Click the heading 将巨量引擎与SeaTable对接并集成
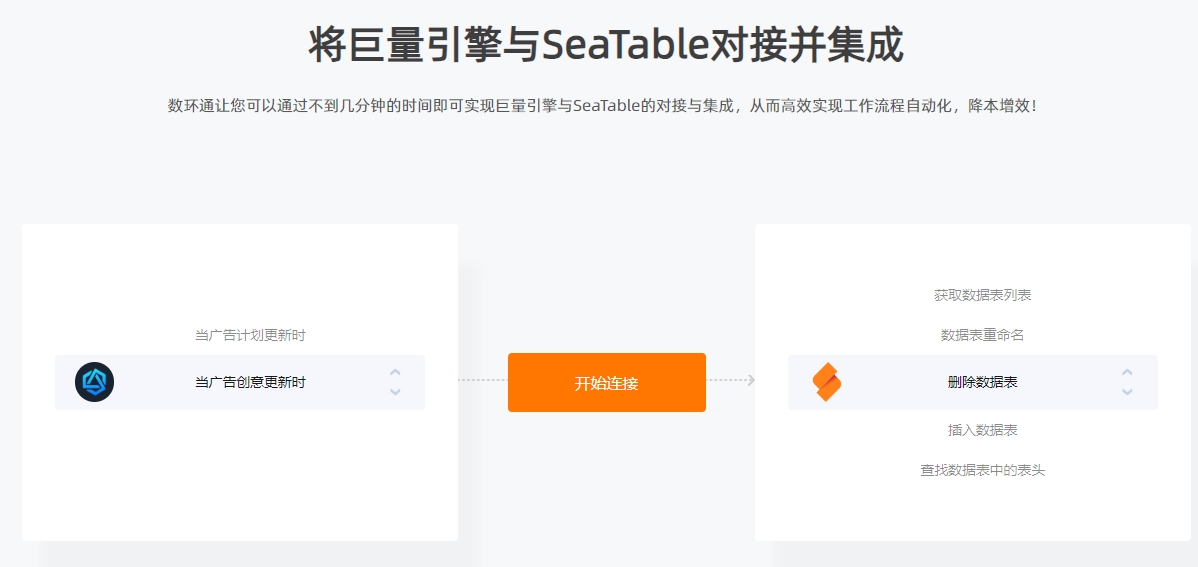Viewport: 1198px width, 567px height. 607,44
